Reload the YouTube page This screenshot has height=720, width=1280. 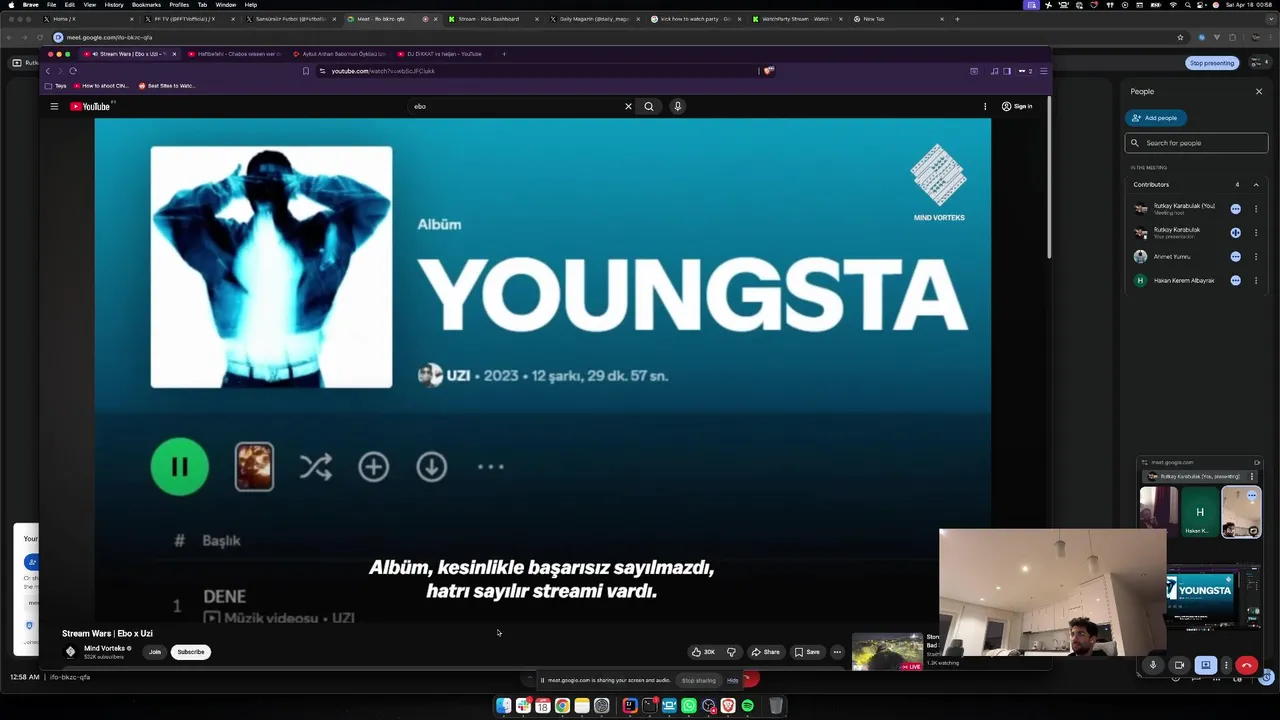pos(73,71)
